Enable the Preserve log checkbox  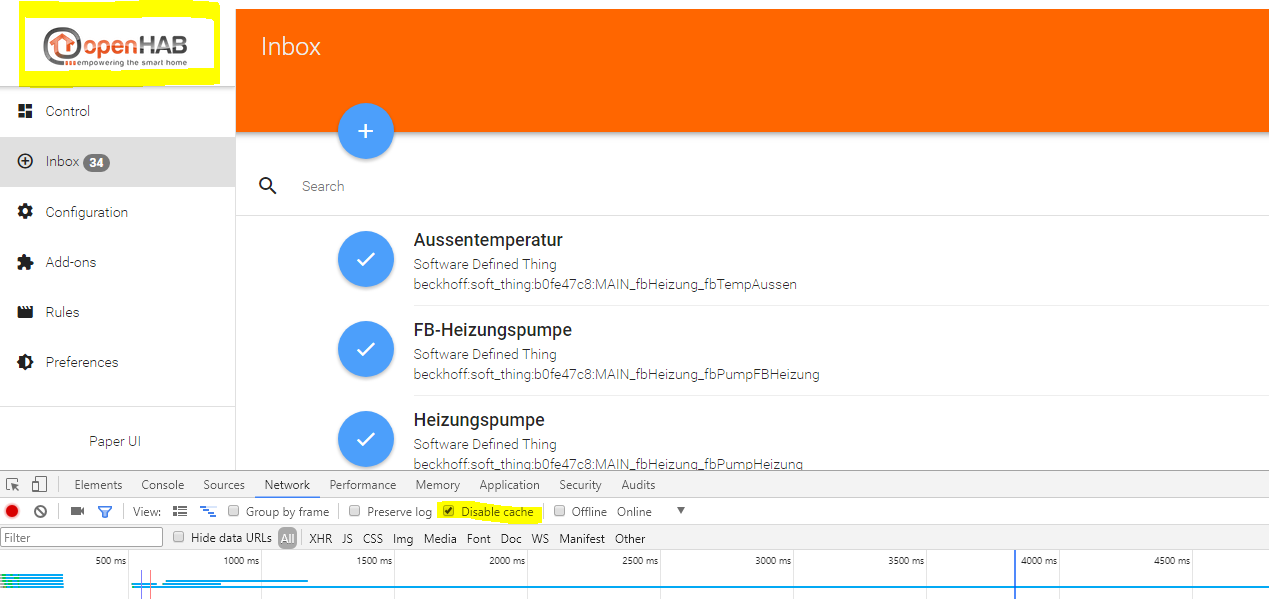click(355, 511)
